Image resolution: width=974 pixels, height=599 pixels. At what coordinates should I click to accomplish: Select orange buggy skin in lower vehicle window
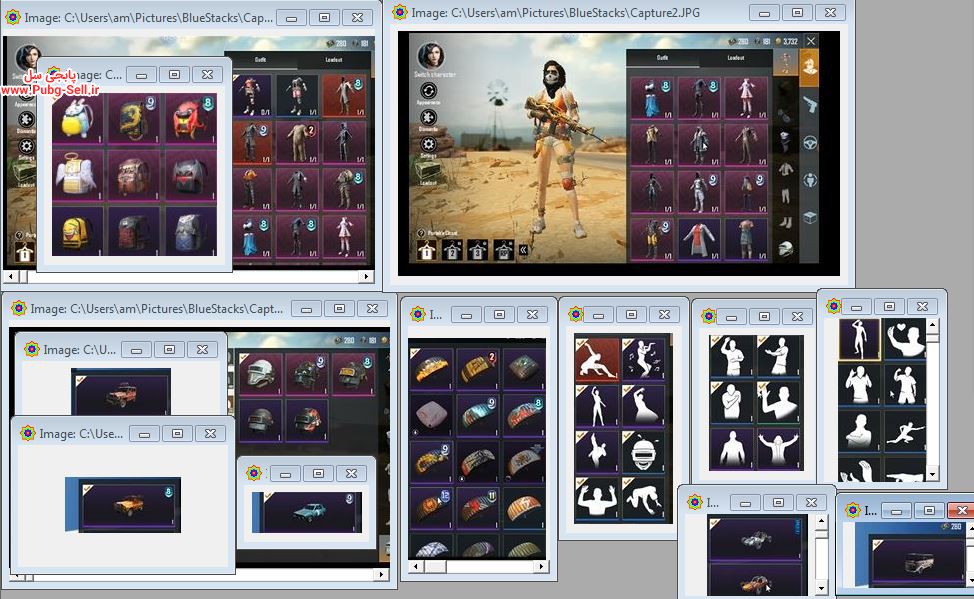pos(755,581)
